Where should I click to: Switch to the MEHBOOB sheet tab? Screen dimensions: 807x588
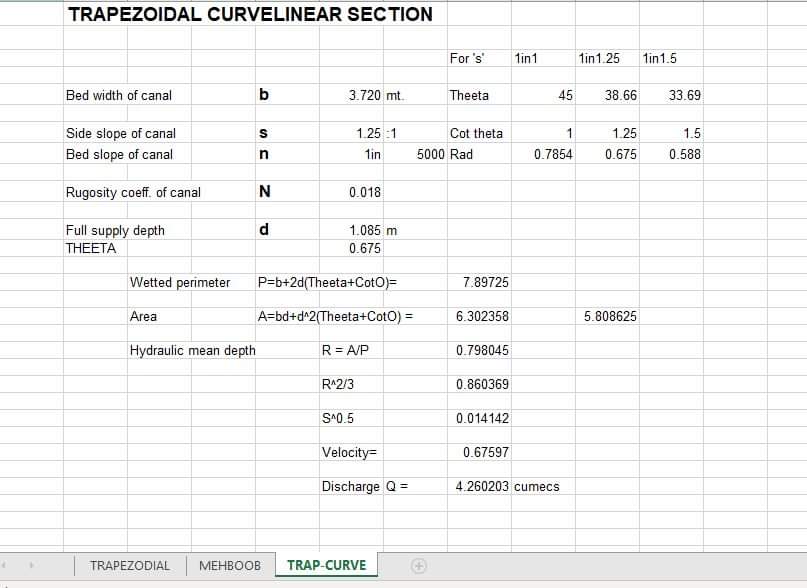(x=230, y=565)
